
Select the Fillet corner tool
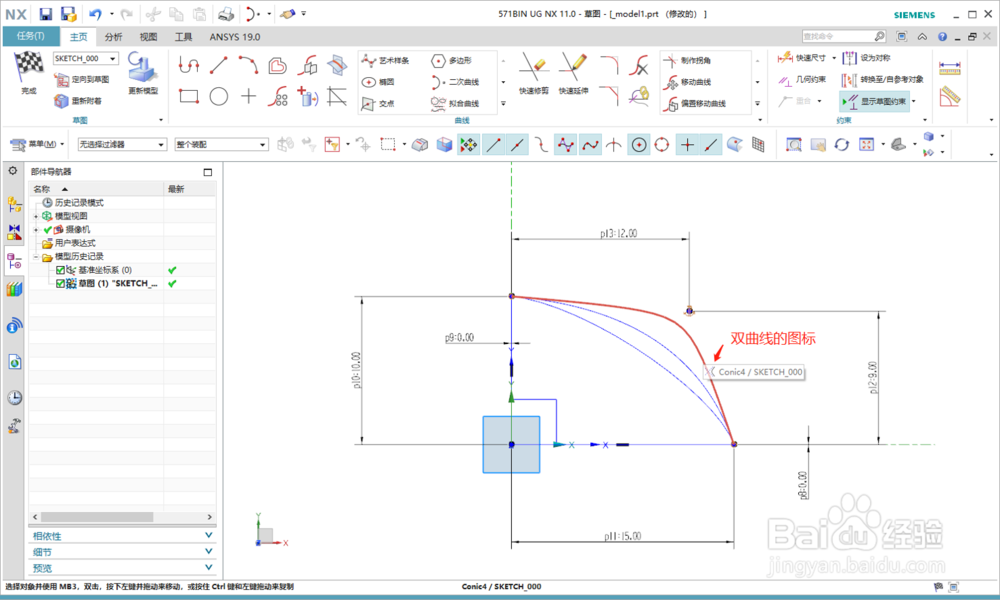click(610, 65)
